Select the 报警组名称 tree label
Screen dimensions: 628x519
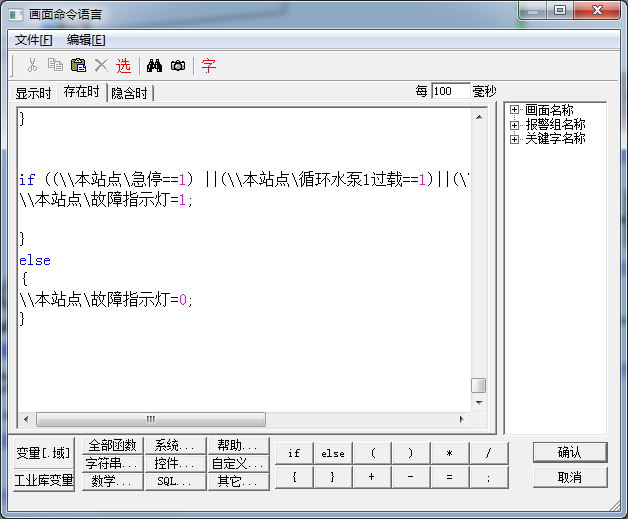tap(556, 125)
